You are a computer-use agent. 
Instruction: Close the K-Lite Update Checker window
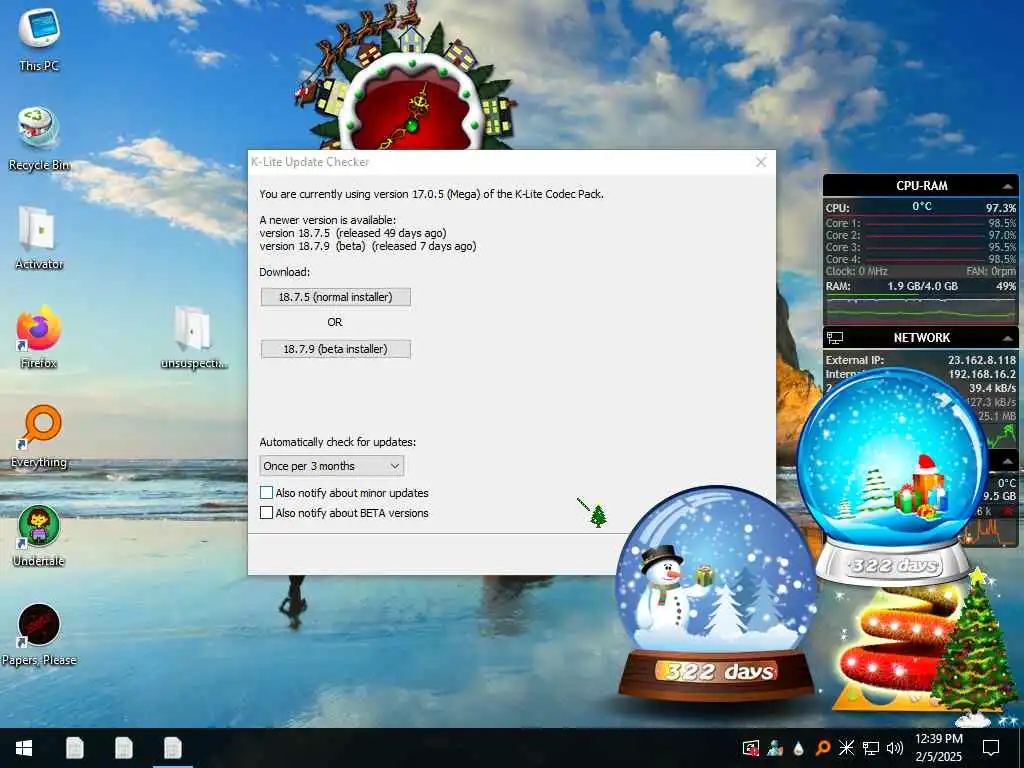point(761,162)
